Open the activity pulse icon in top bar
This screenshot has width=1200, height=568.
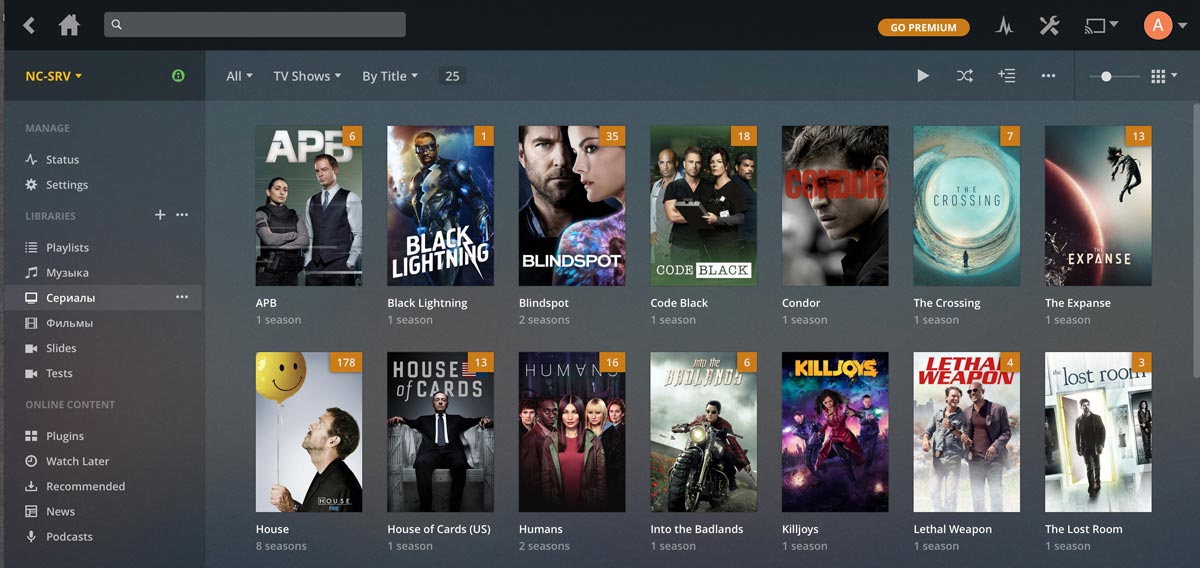1004,26
